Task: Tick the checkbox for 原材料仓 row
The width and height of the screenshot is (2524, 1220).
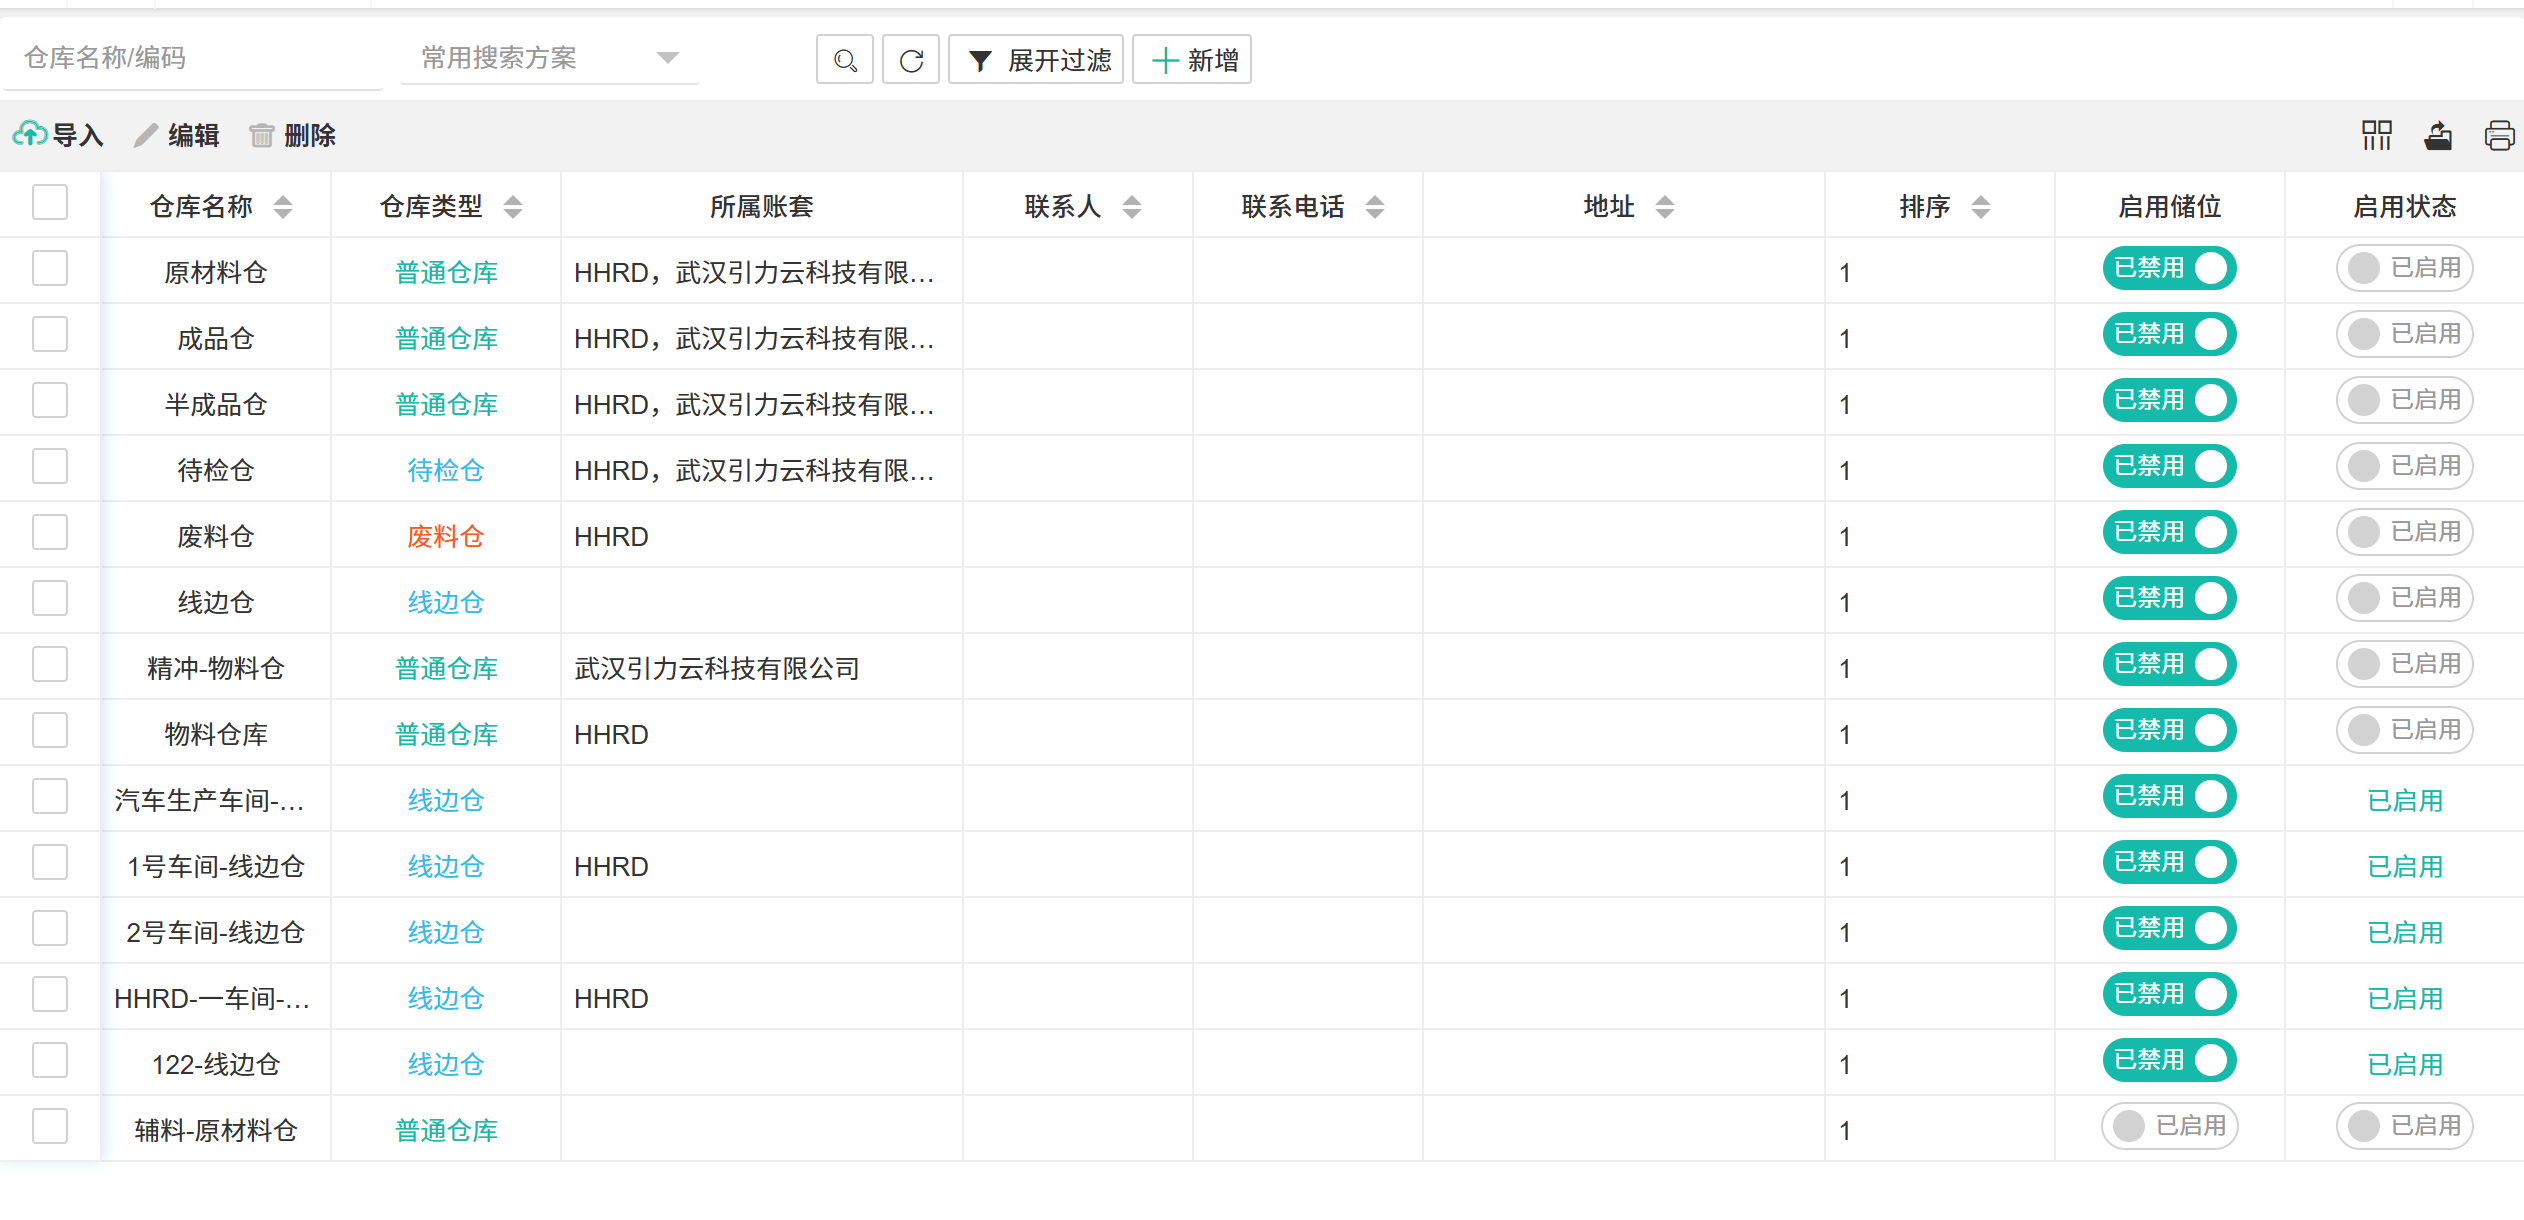Action: click(50, 269)
